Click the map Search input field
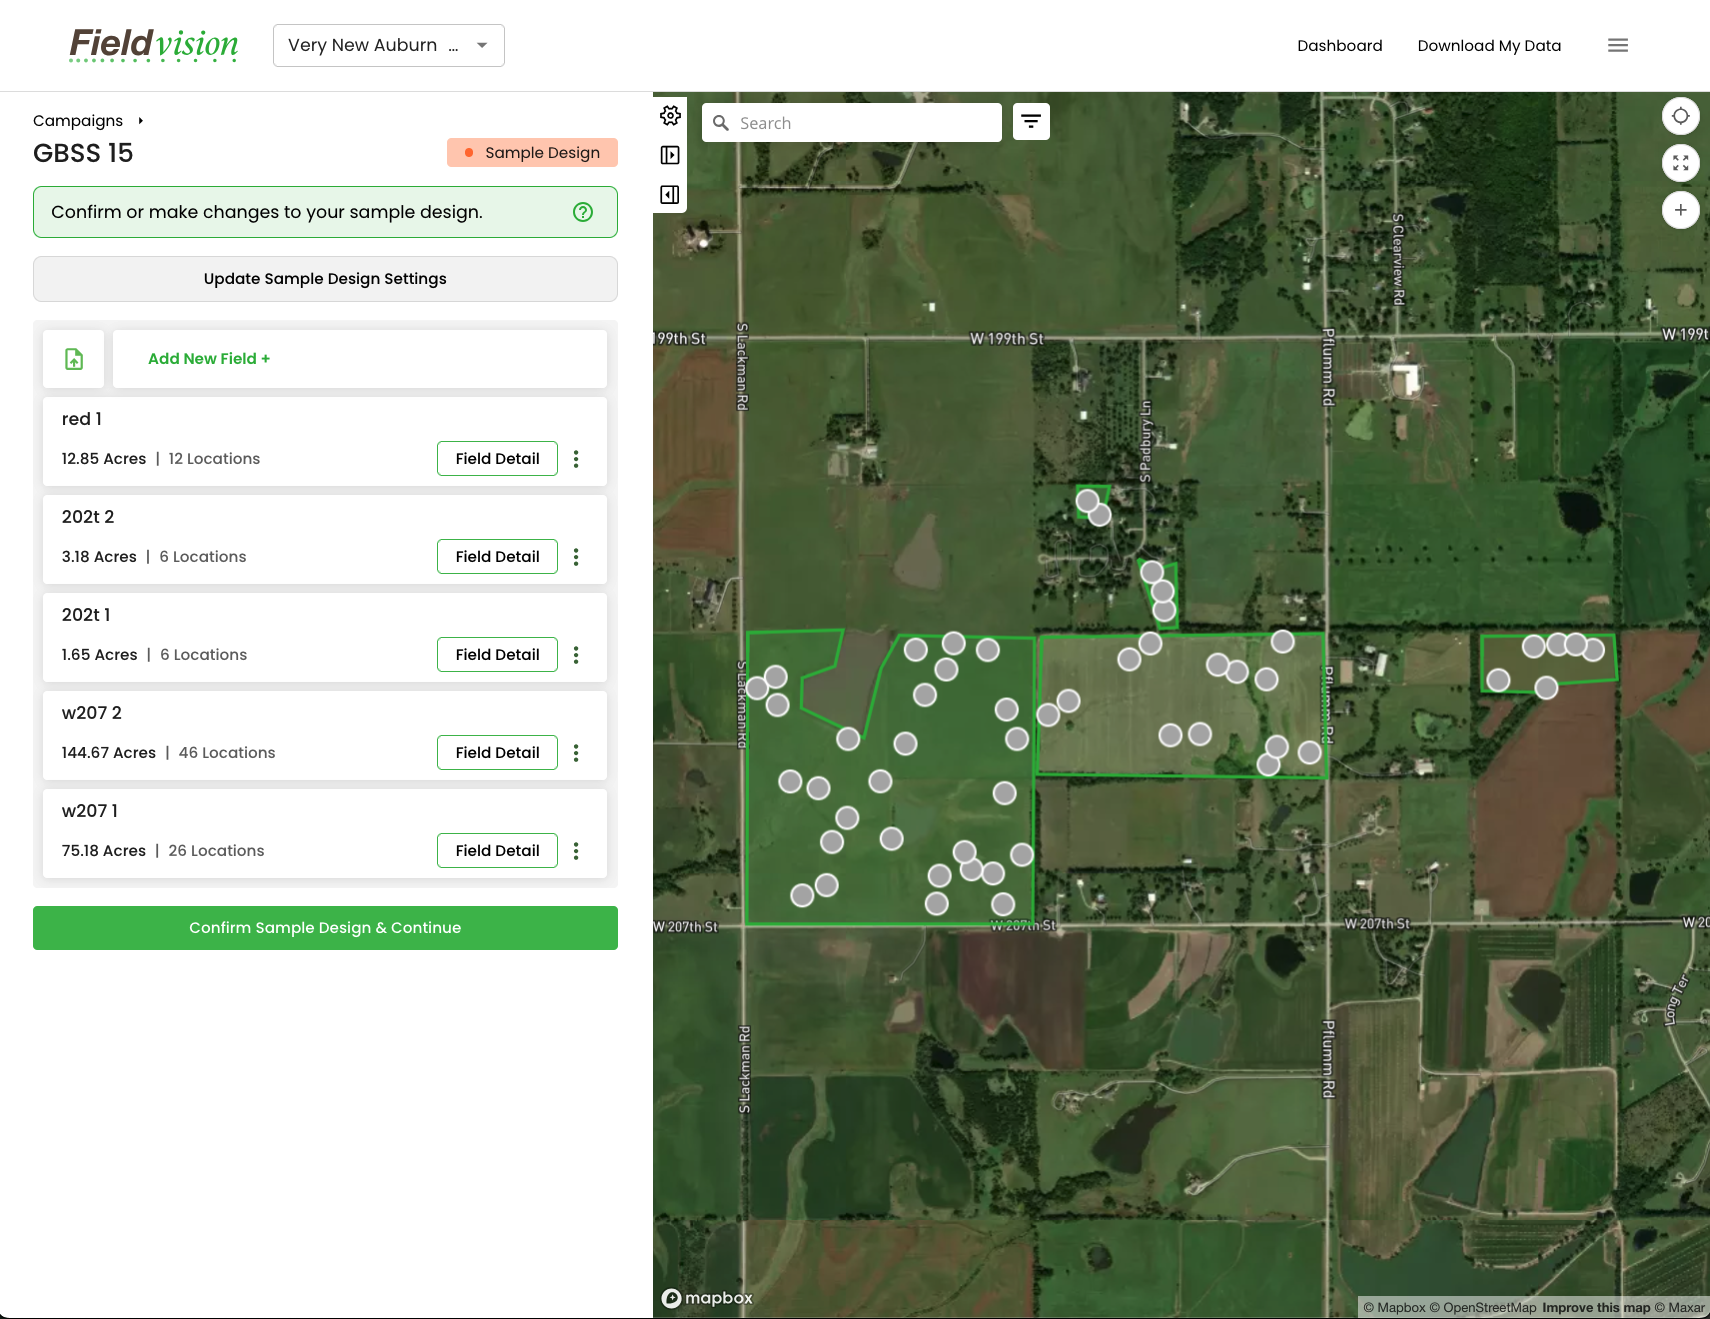The width and height of the screenshot is (1710, 1319). point(852,122)
